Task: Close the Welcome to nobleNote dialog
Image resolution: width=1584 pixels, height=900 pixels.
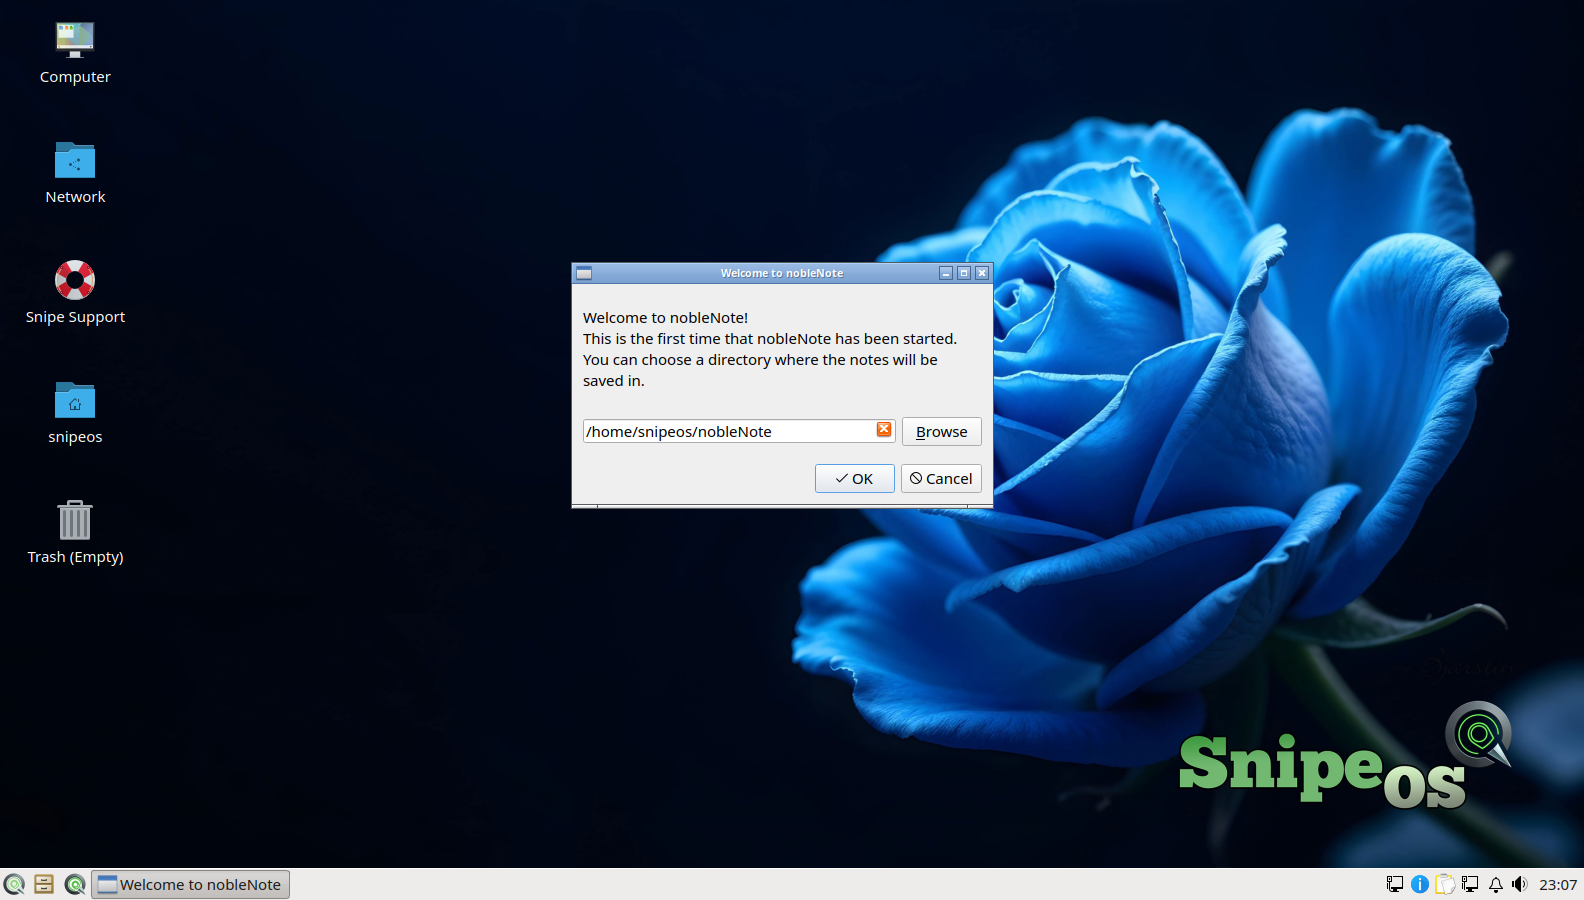Action: click(982, 273)
